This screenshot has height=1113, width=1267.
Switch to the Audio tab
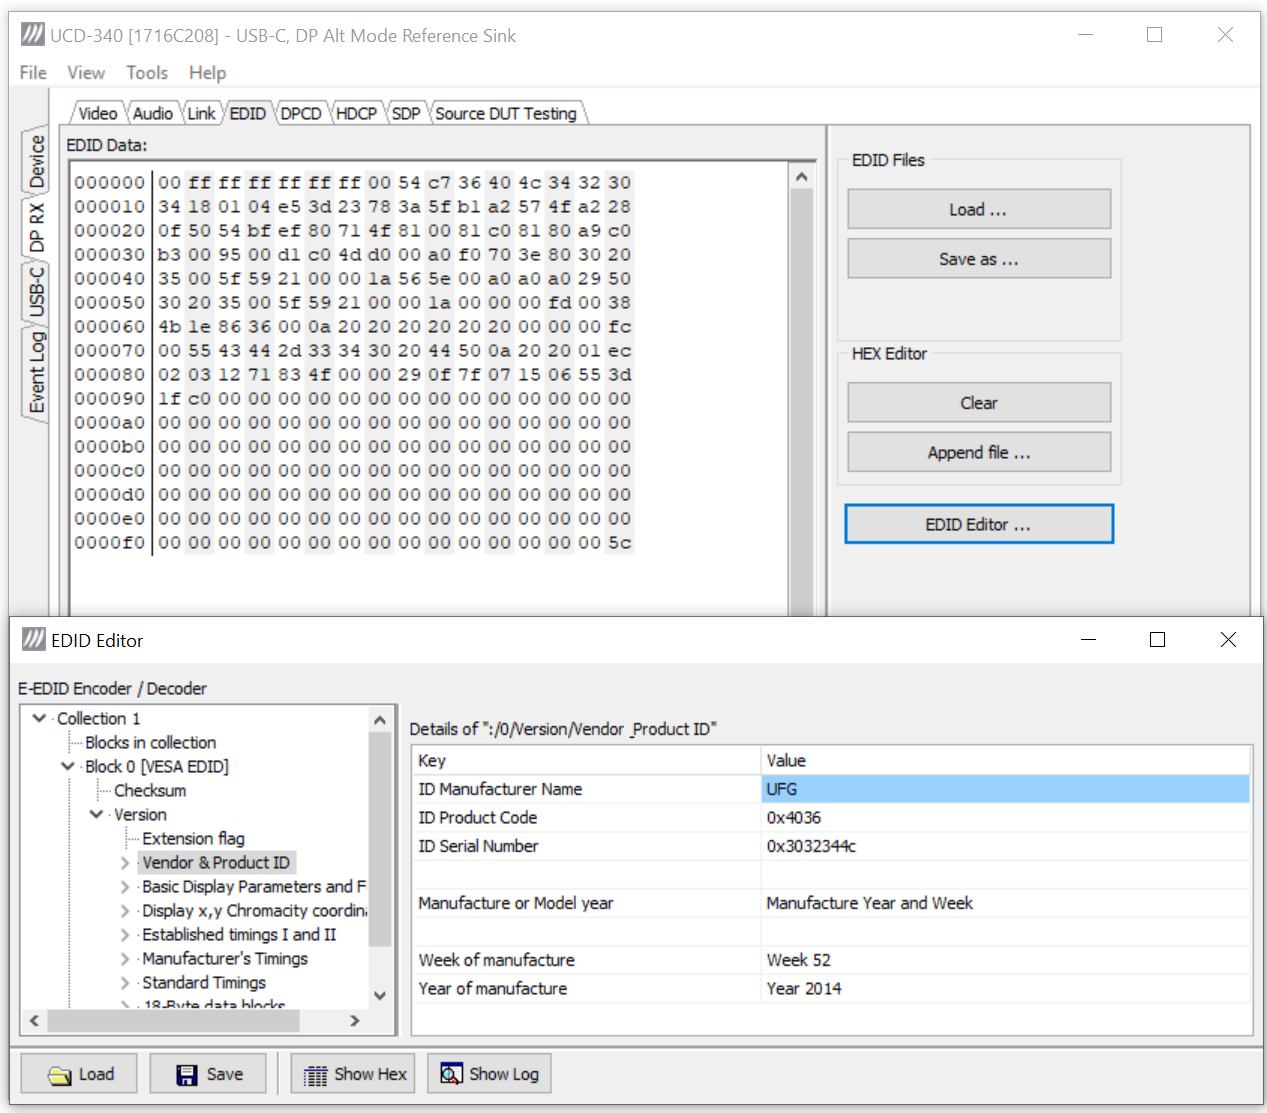153,113
